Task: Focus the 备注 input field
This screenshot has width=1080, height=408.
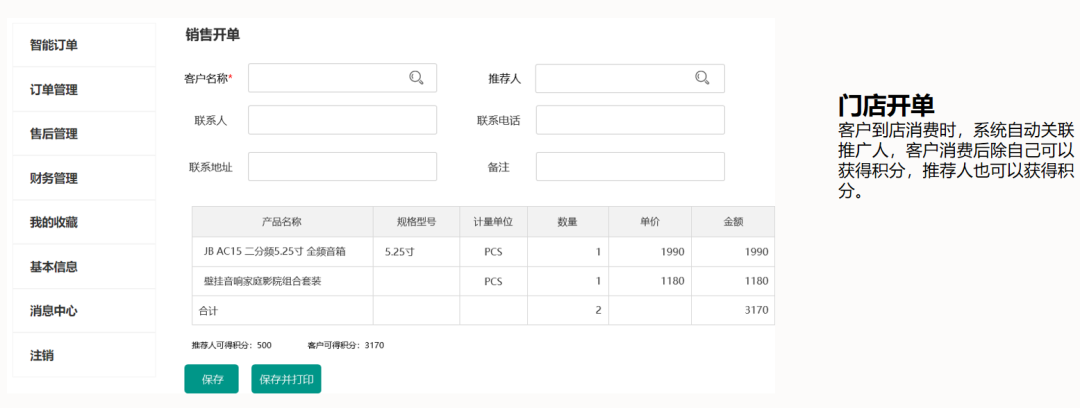Action: point(629,167)
